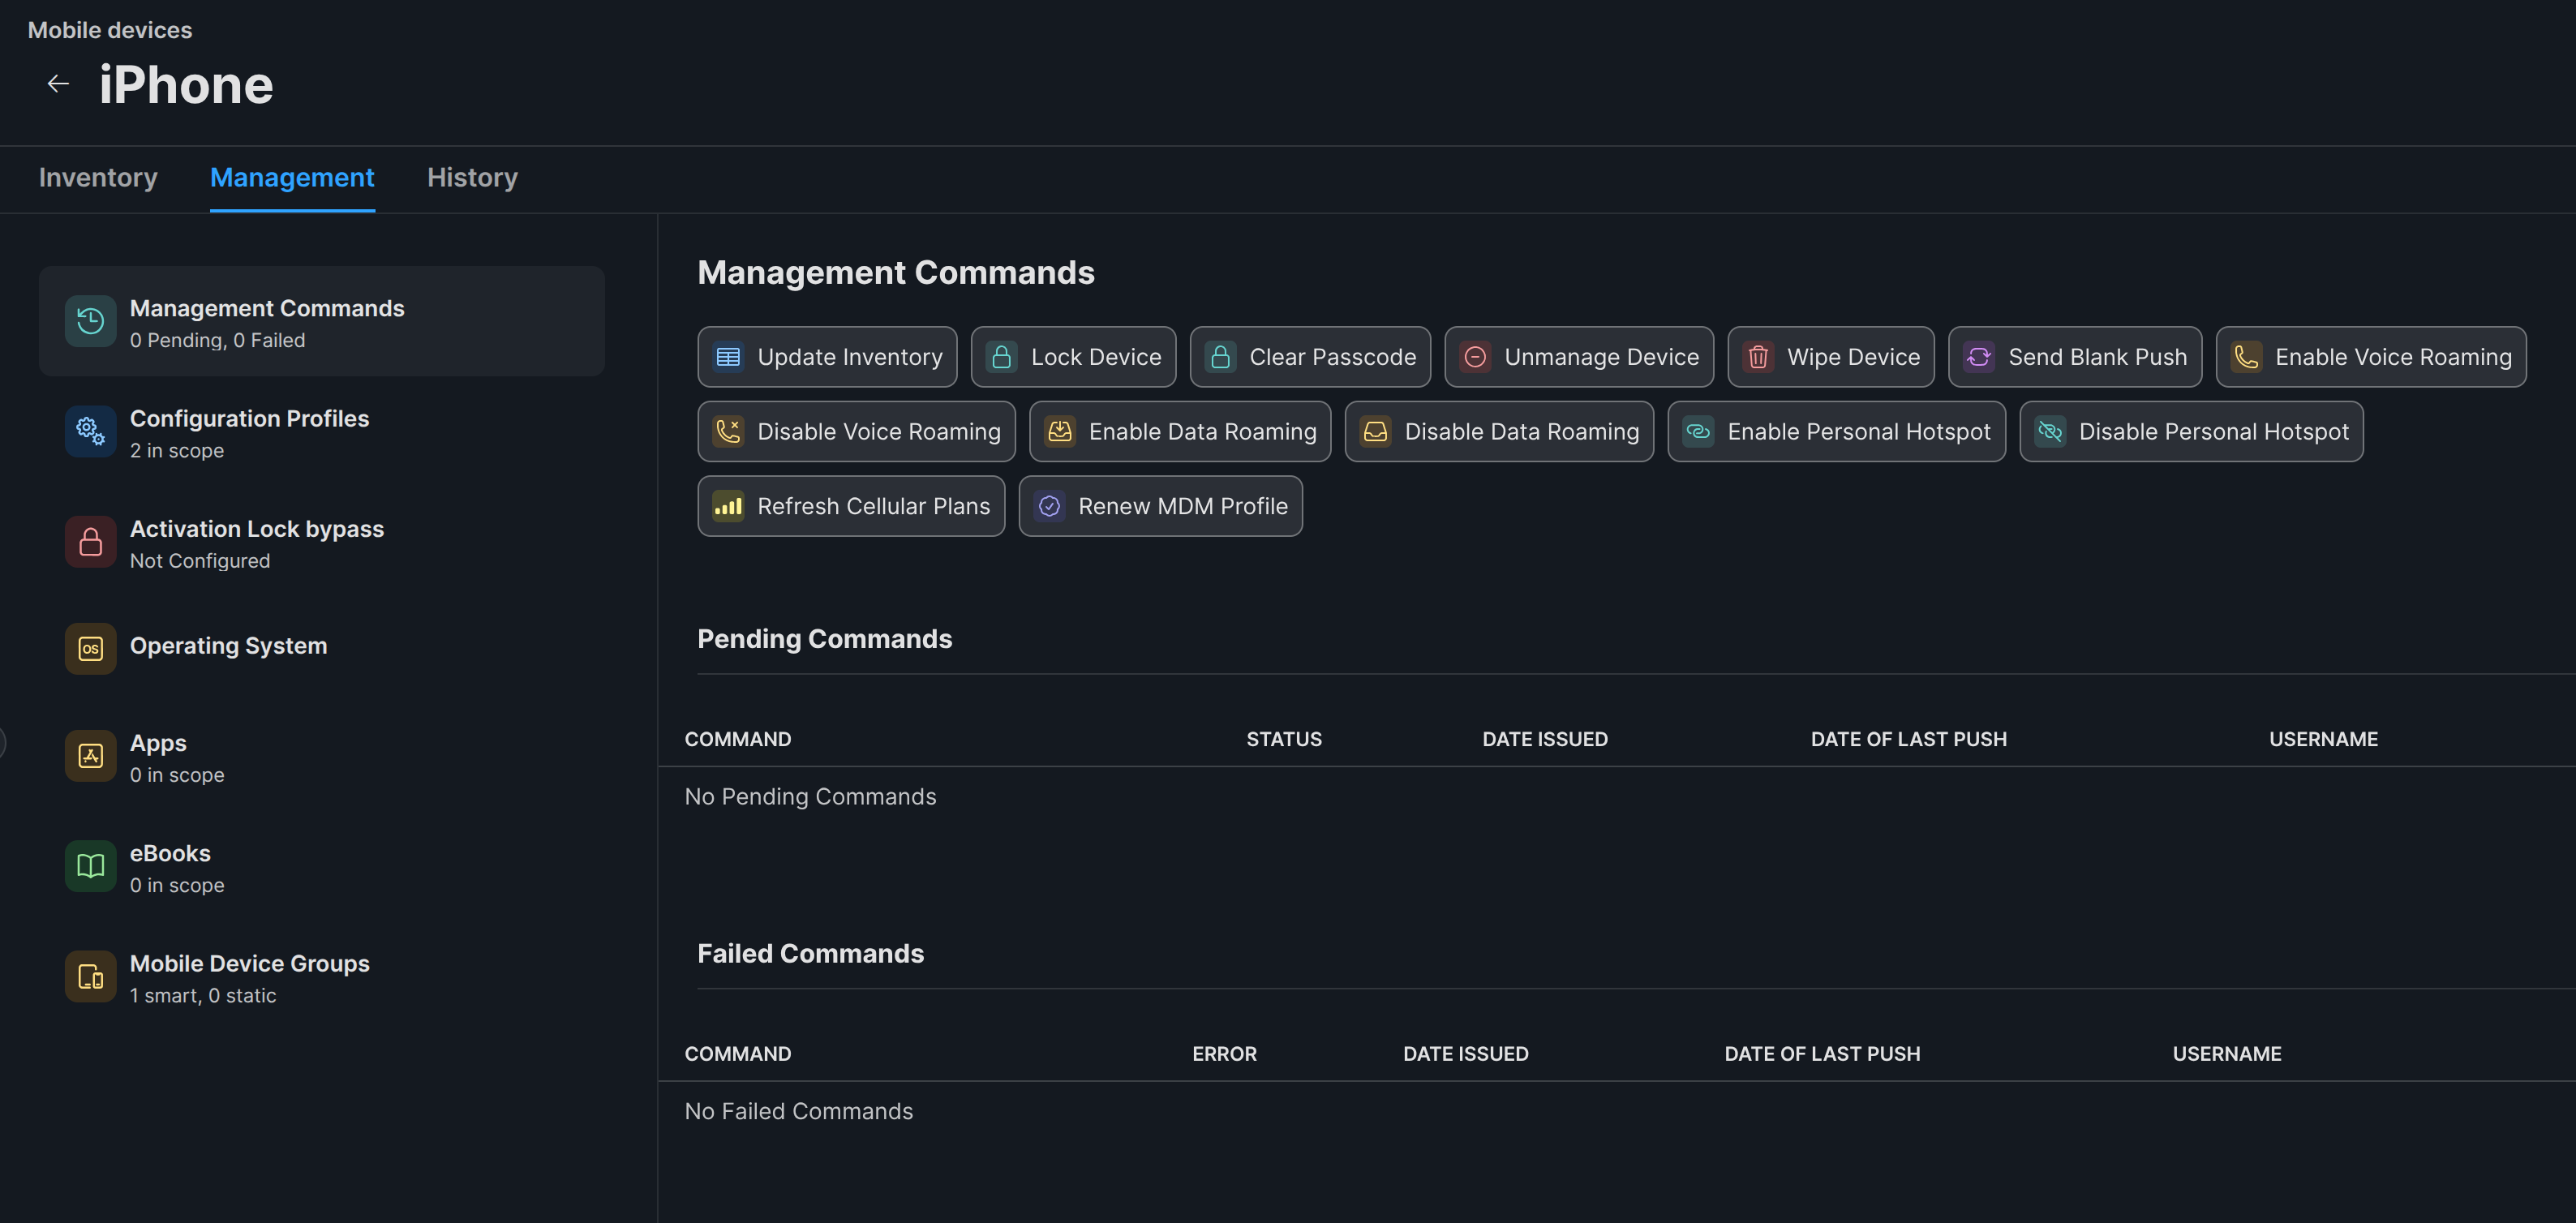The width and height of the screenshot is (2576, 1223).
Task: Click Pending table COMMAND header
Action: click(738, 739)
